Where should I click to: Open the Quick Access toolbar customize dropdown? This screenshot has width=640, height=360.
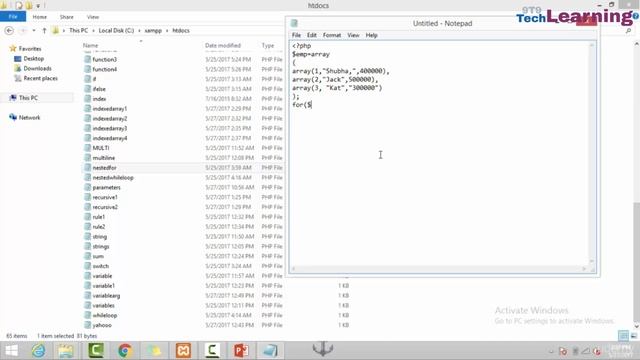38,6
